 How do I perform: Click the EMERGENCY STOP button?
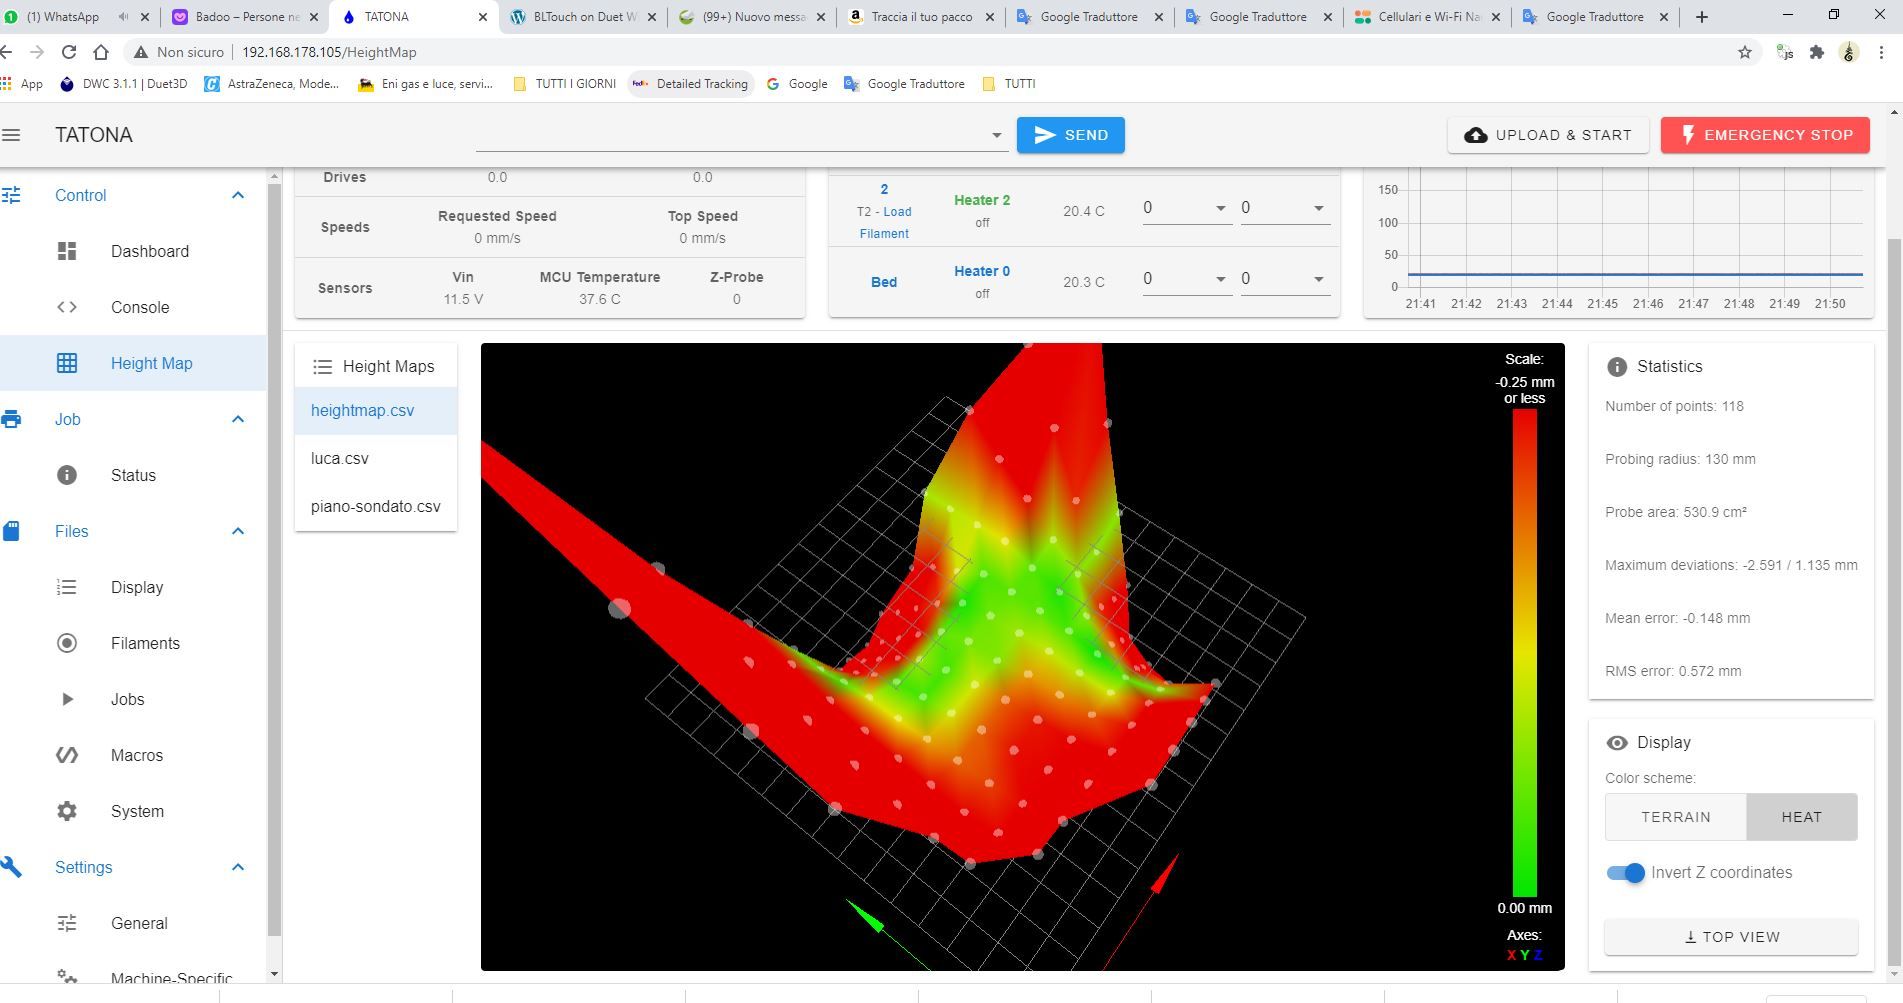[1766, 135]
